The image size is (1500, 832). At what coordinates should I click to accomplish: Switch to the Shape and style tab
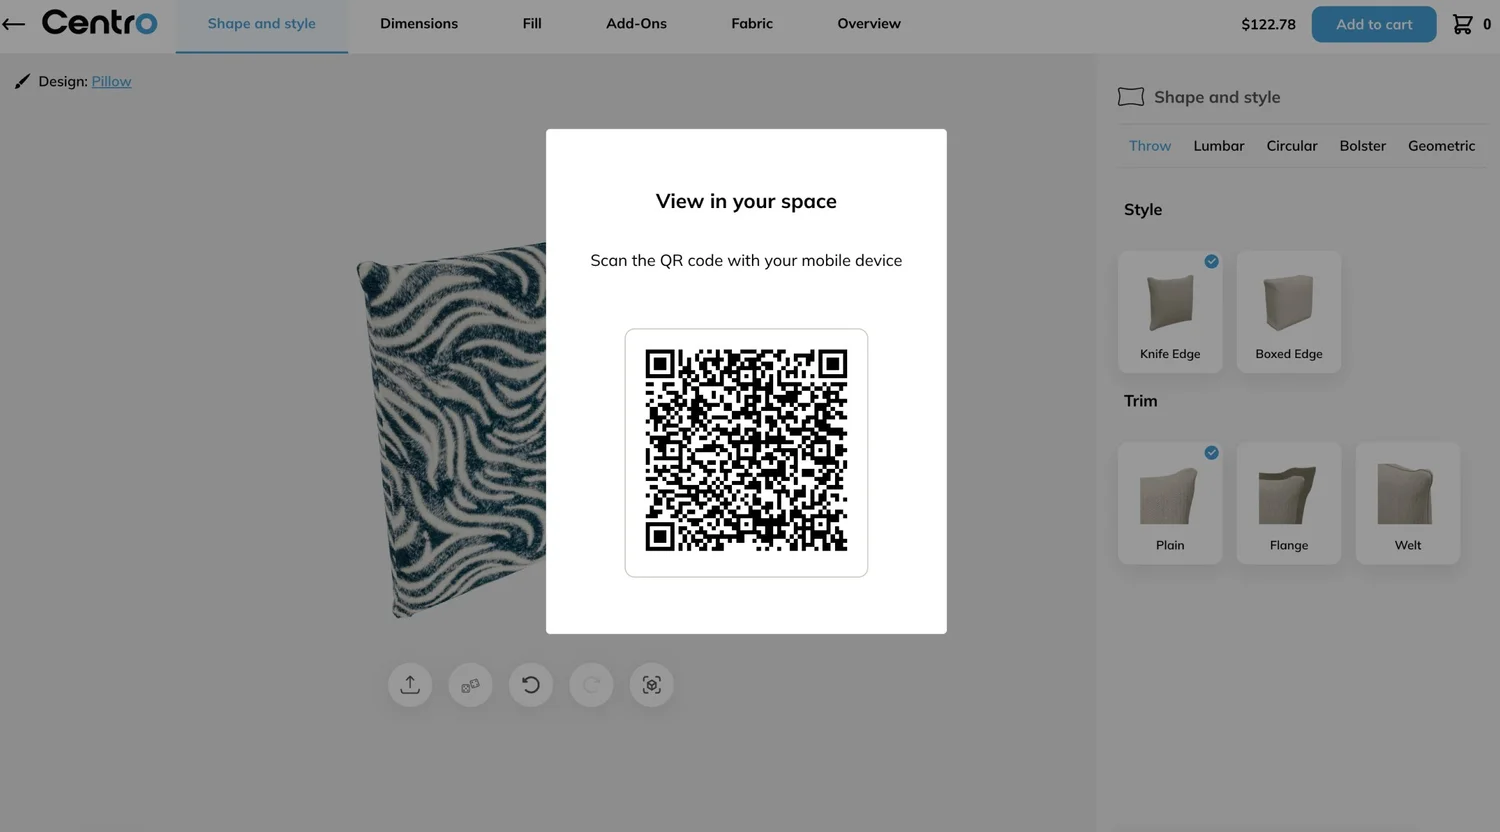pyautogui.click(x=262, y=24)
